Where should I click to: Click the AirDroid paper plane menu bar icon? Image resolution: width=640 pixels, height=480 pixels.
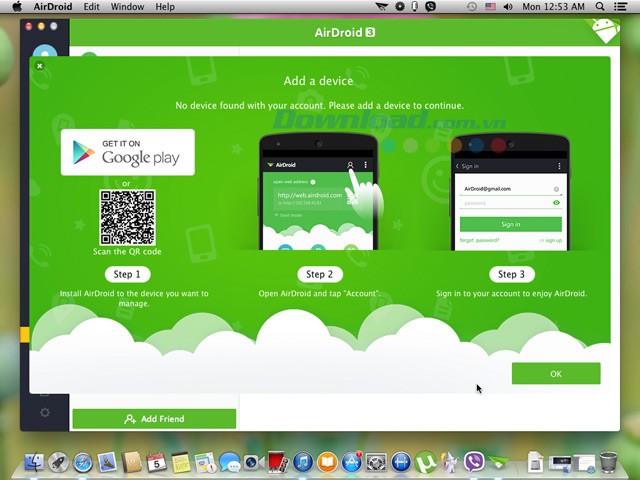[381, 7]
